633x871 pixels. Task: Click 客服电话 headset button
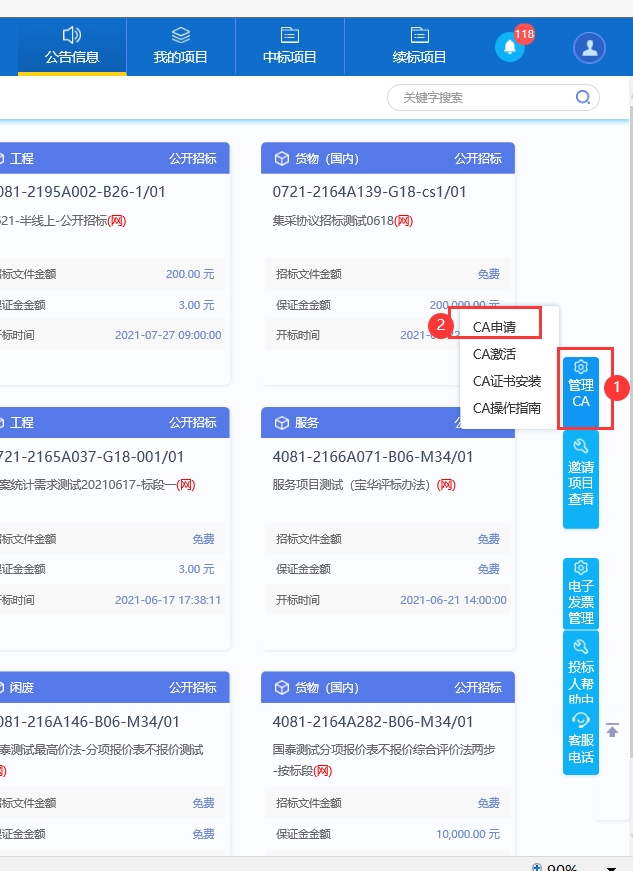(581, 740)
